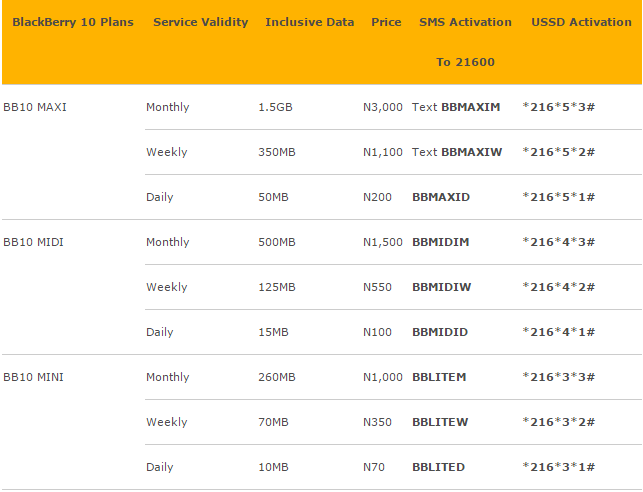Image resolution: width=643 pixels, height=492 pixels.
Task: Click the 'Text BBMAXIW' SMS code
Action: coord(457,152)
